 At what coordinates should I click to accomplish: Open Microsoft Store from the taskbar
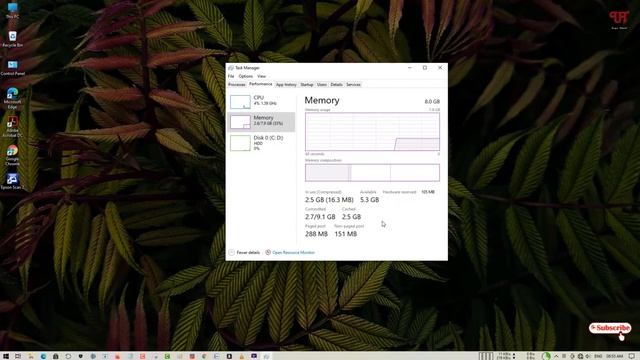point(56,356)
